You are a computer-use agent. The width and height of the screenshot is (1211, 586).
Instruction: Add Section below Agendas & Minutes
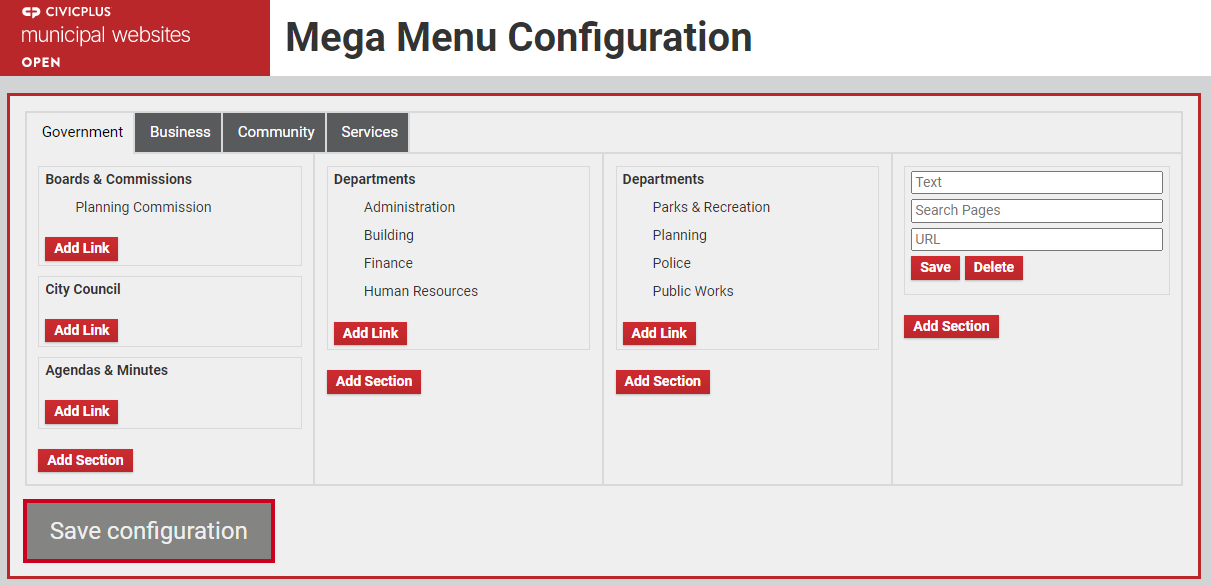pos(85,460)
